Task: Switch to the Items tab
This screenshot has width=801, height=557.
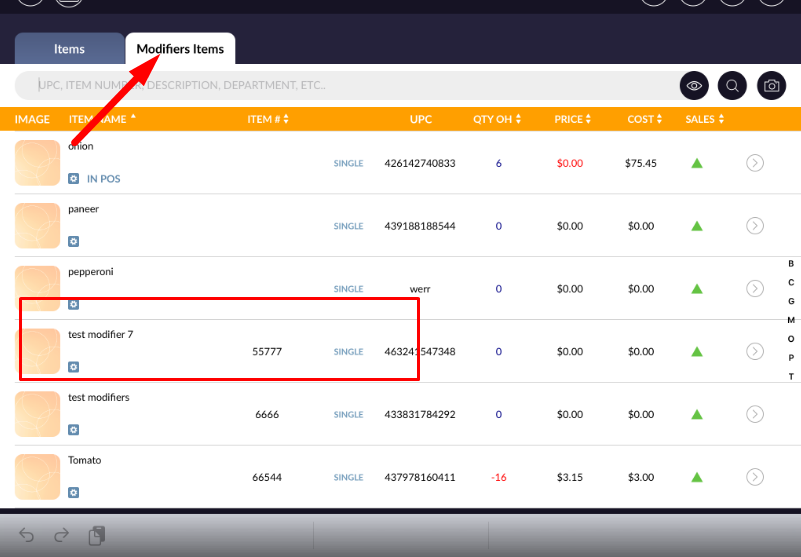Action: coord(69,49)
